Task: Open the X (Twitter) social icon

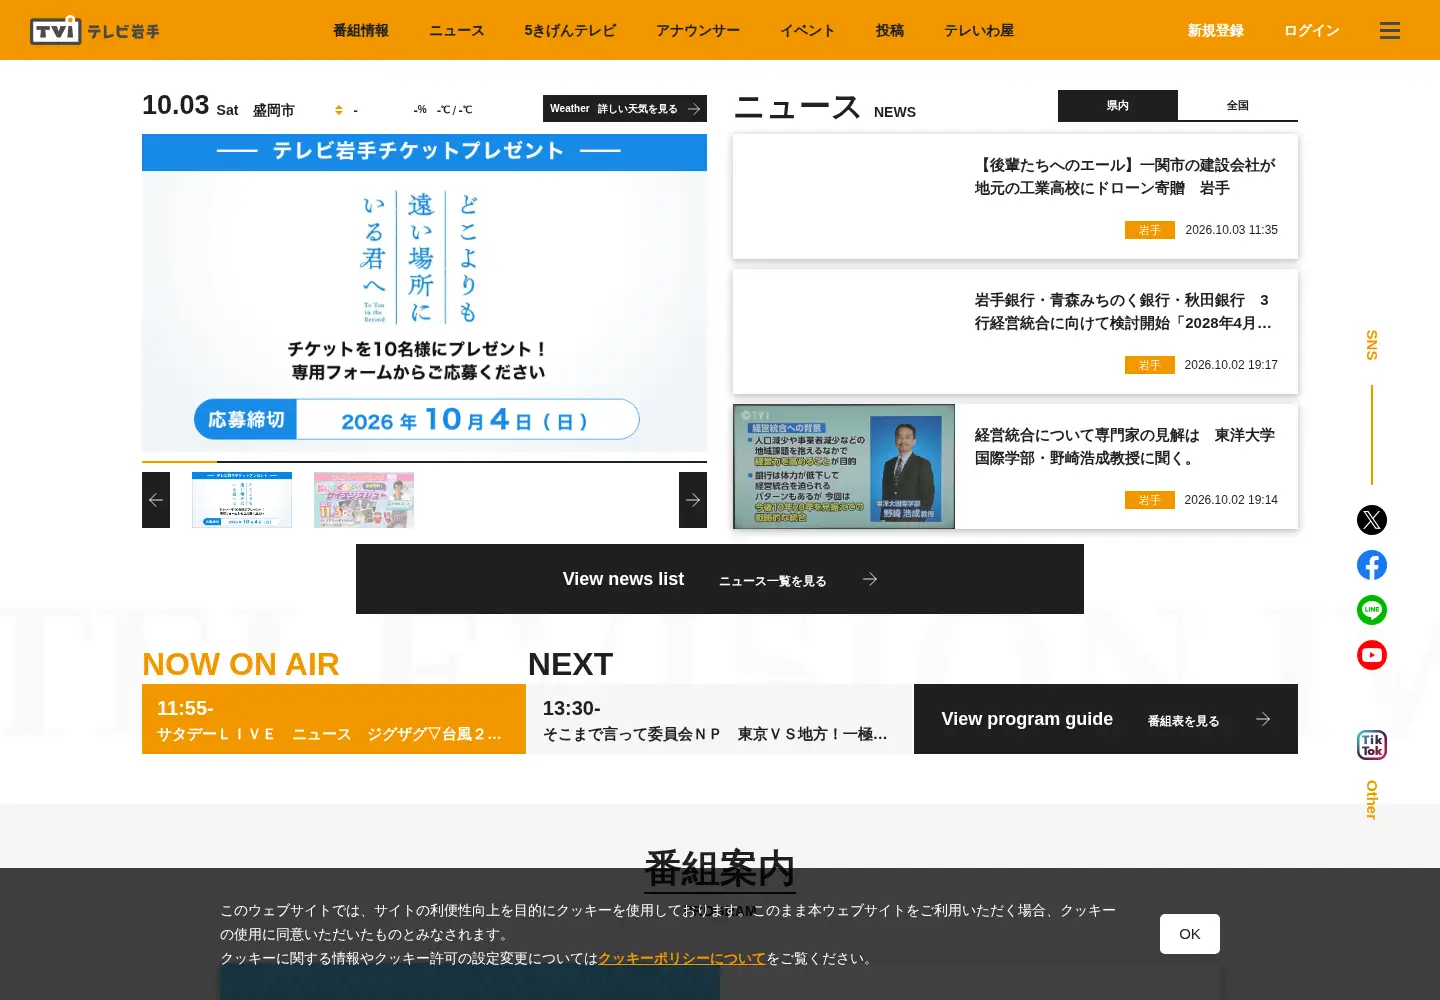Action: click(1372, 520)
